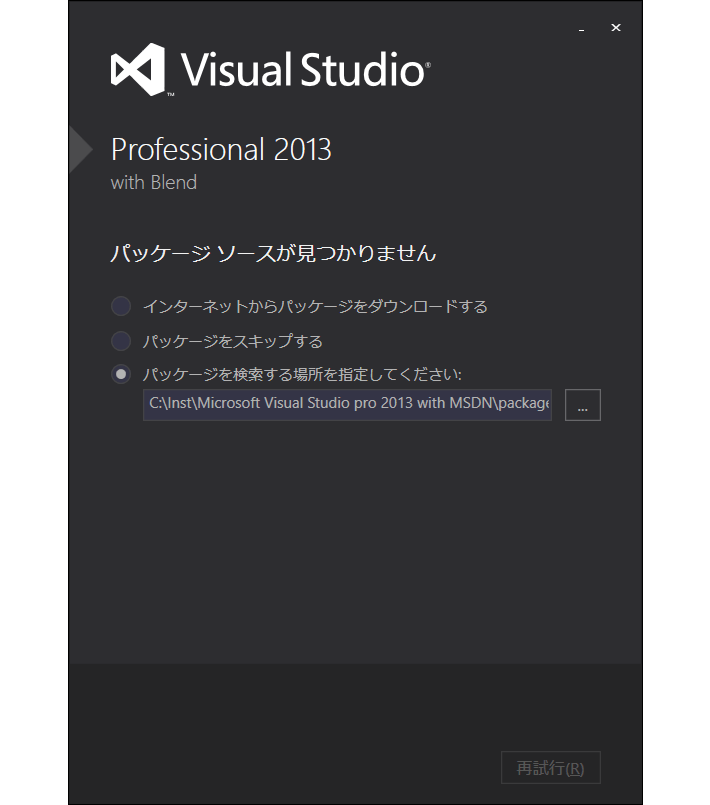Screen dimensions: 710x805
Task: Choose specify package search location option
Action: point(121,374)
